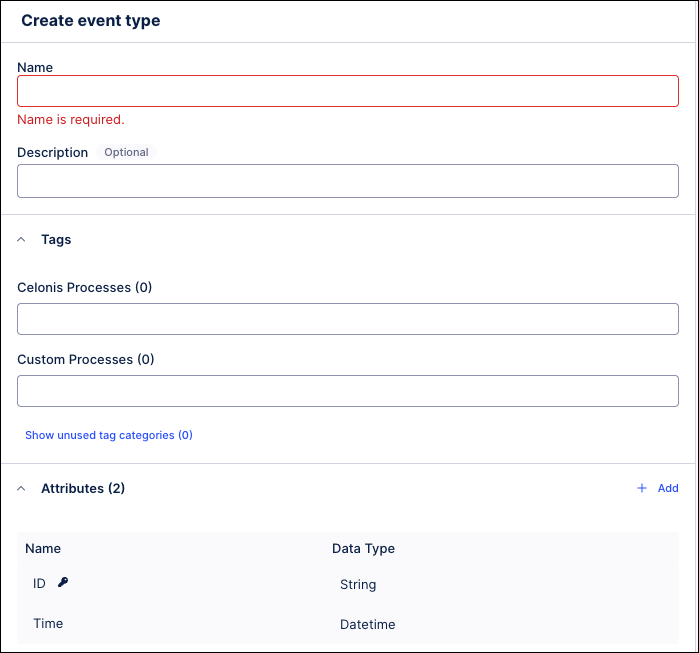Collapse the Tags section chevron

tap(22, 240)
